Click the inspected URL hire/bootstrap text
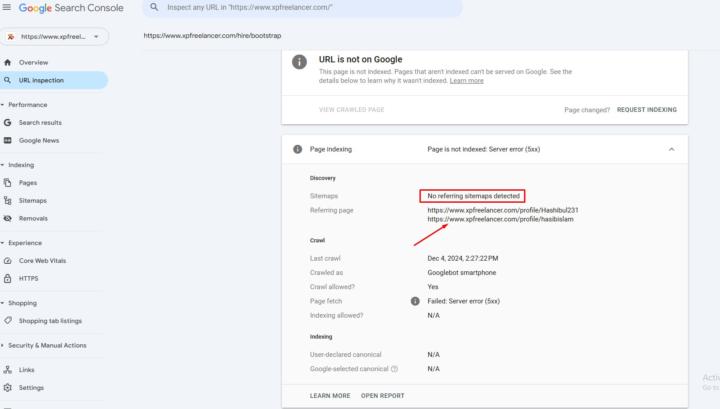Screen dimensions: 720x409 click(212, 35)
